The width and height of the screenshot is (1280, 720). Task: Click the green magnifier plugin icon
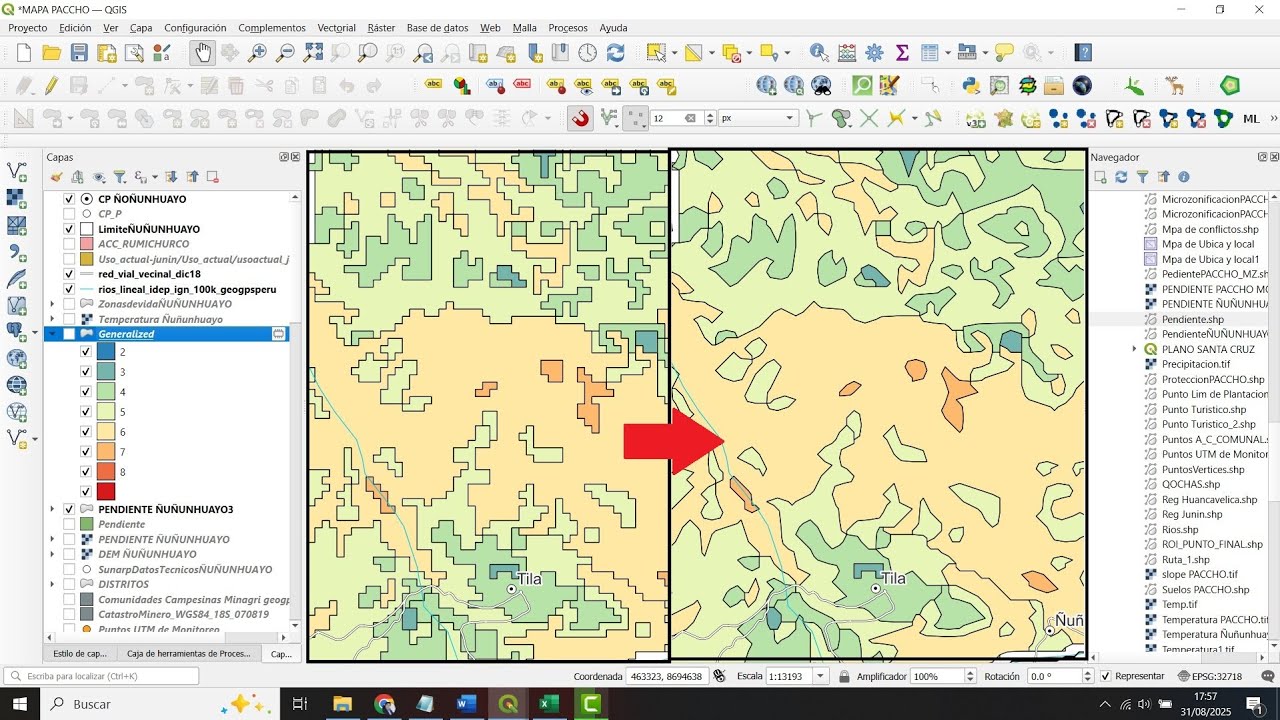[862, 86]
